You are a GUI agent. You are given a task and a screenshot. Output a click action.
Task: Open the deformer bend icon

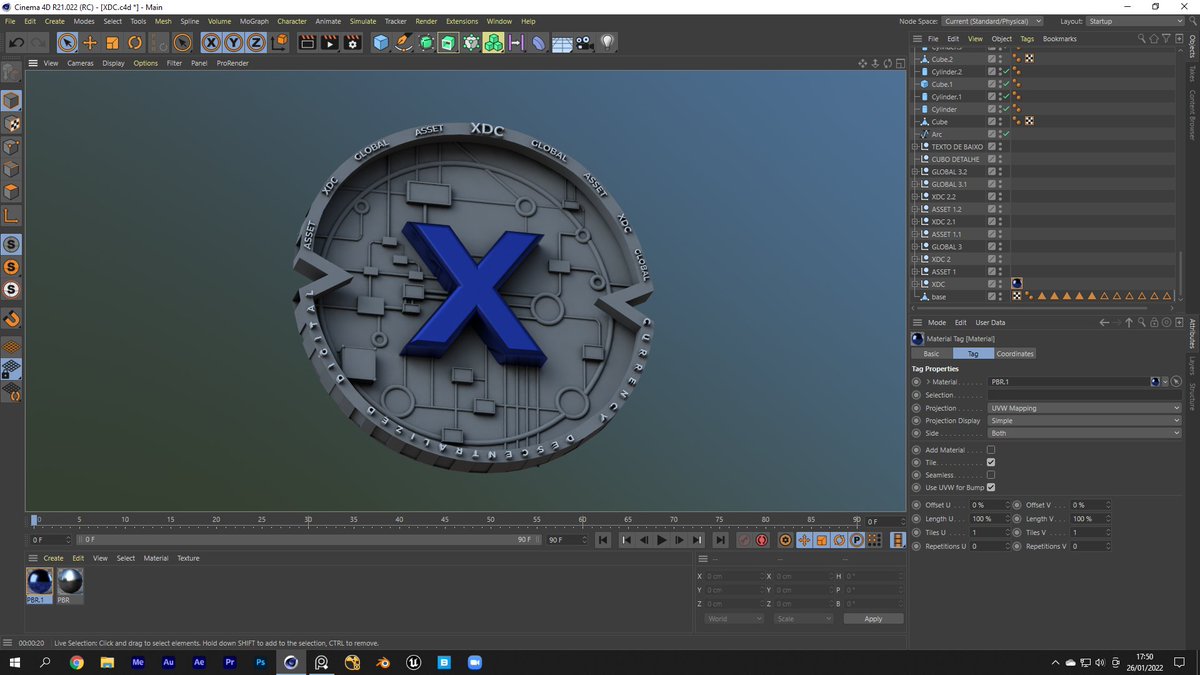(x=539, y=43)
